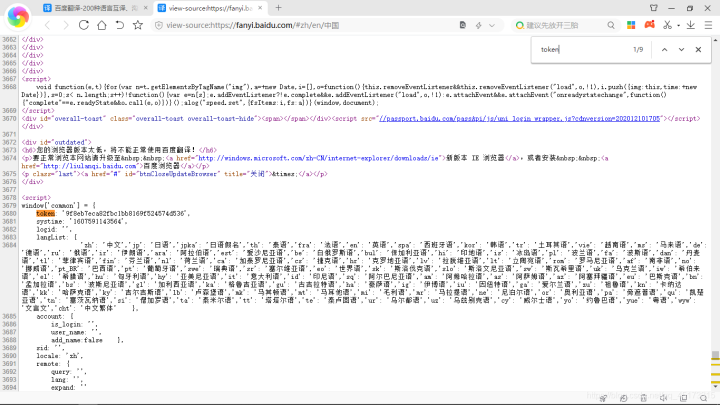The image size is (720, 405).
Task: Click the locale: 'zh' line
Action: point(60,356)
